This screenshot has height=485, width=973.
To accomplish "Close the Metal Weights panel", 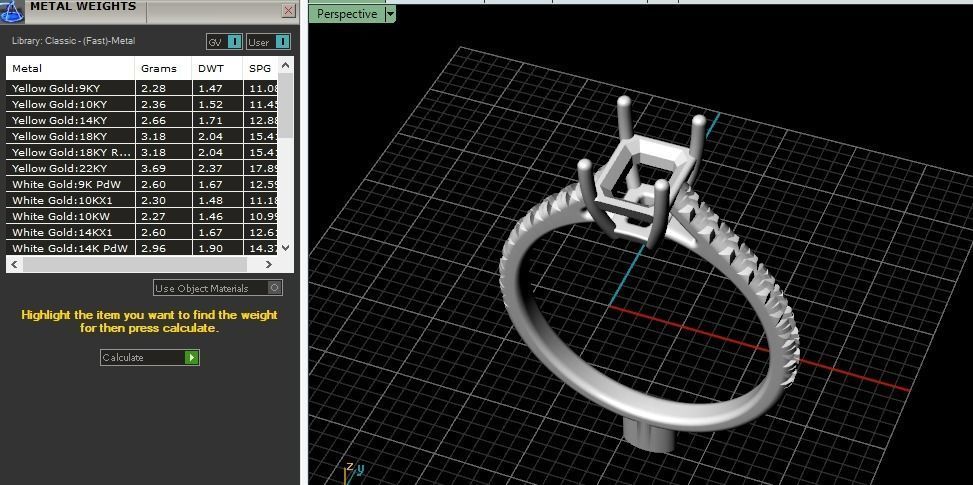I will click(289, 10).
